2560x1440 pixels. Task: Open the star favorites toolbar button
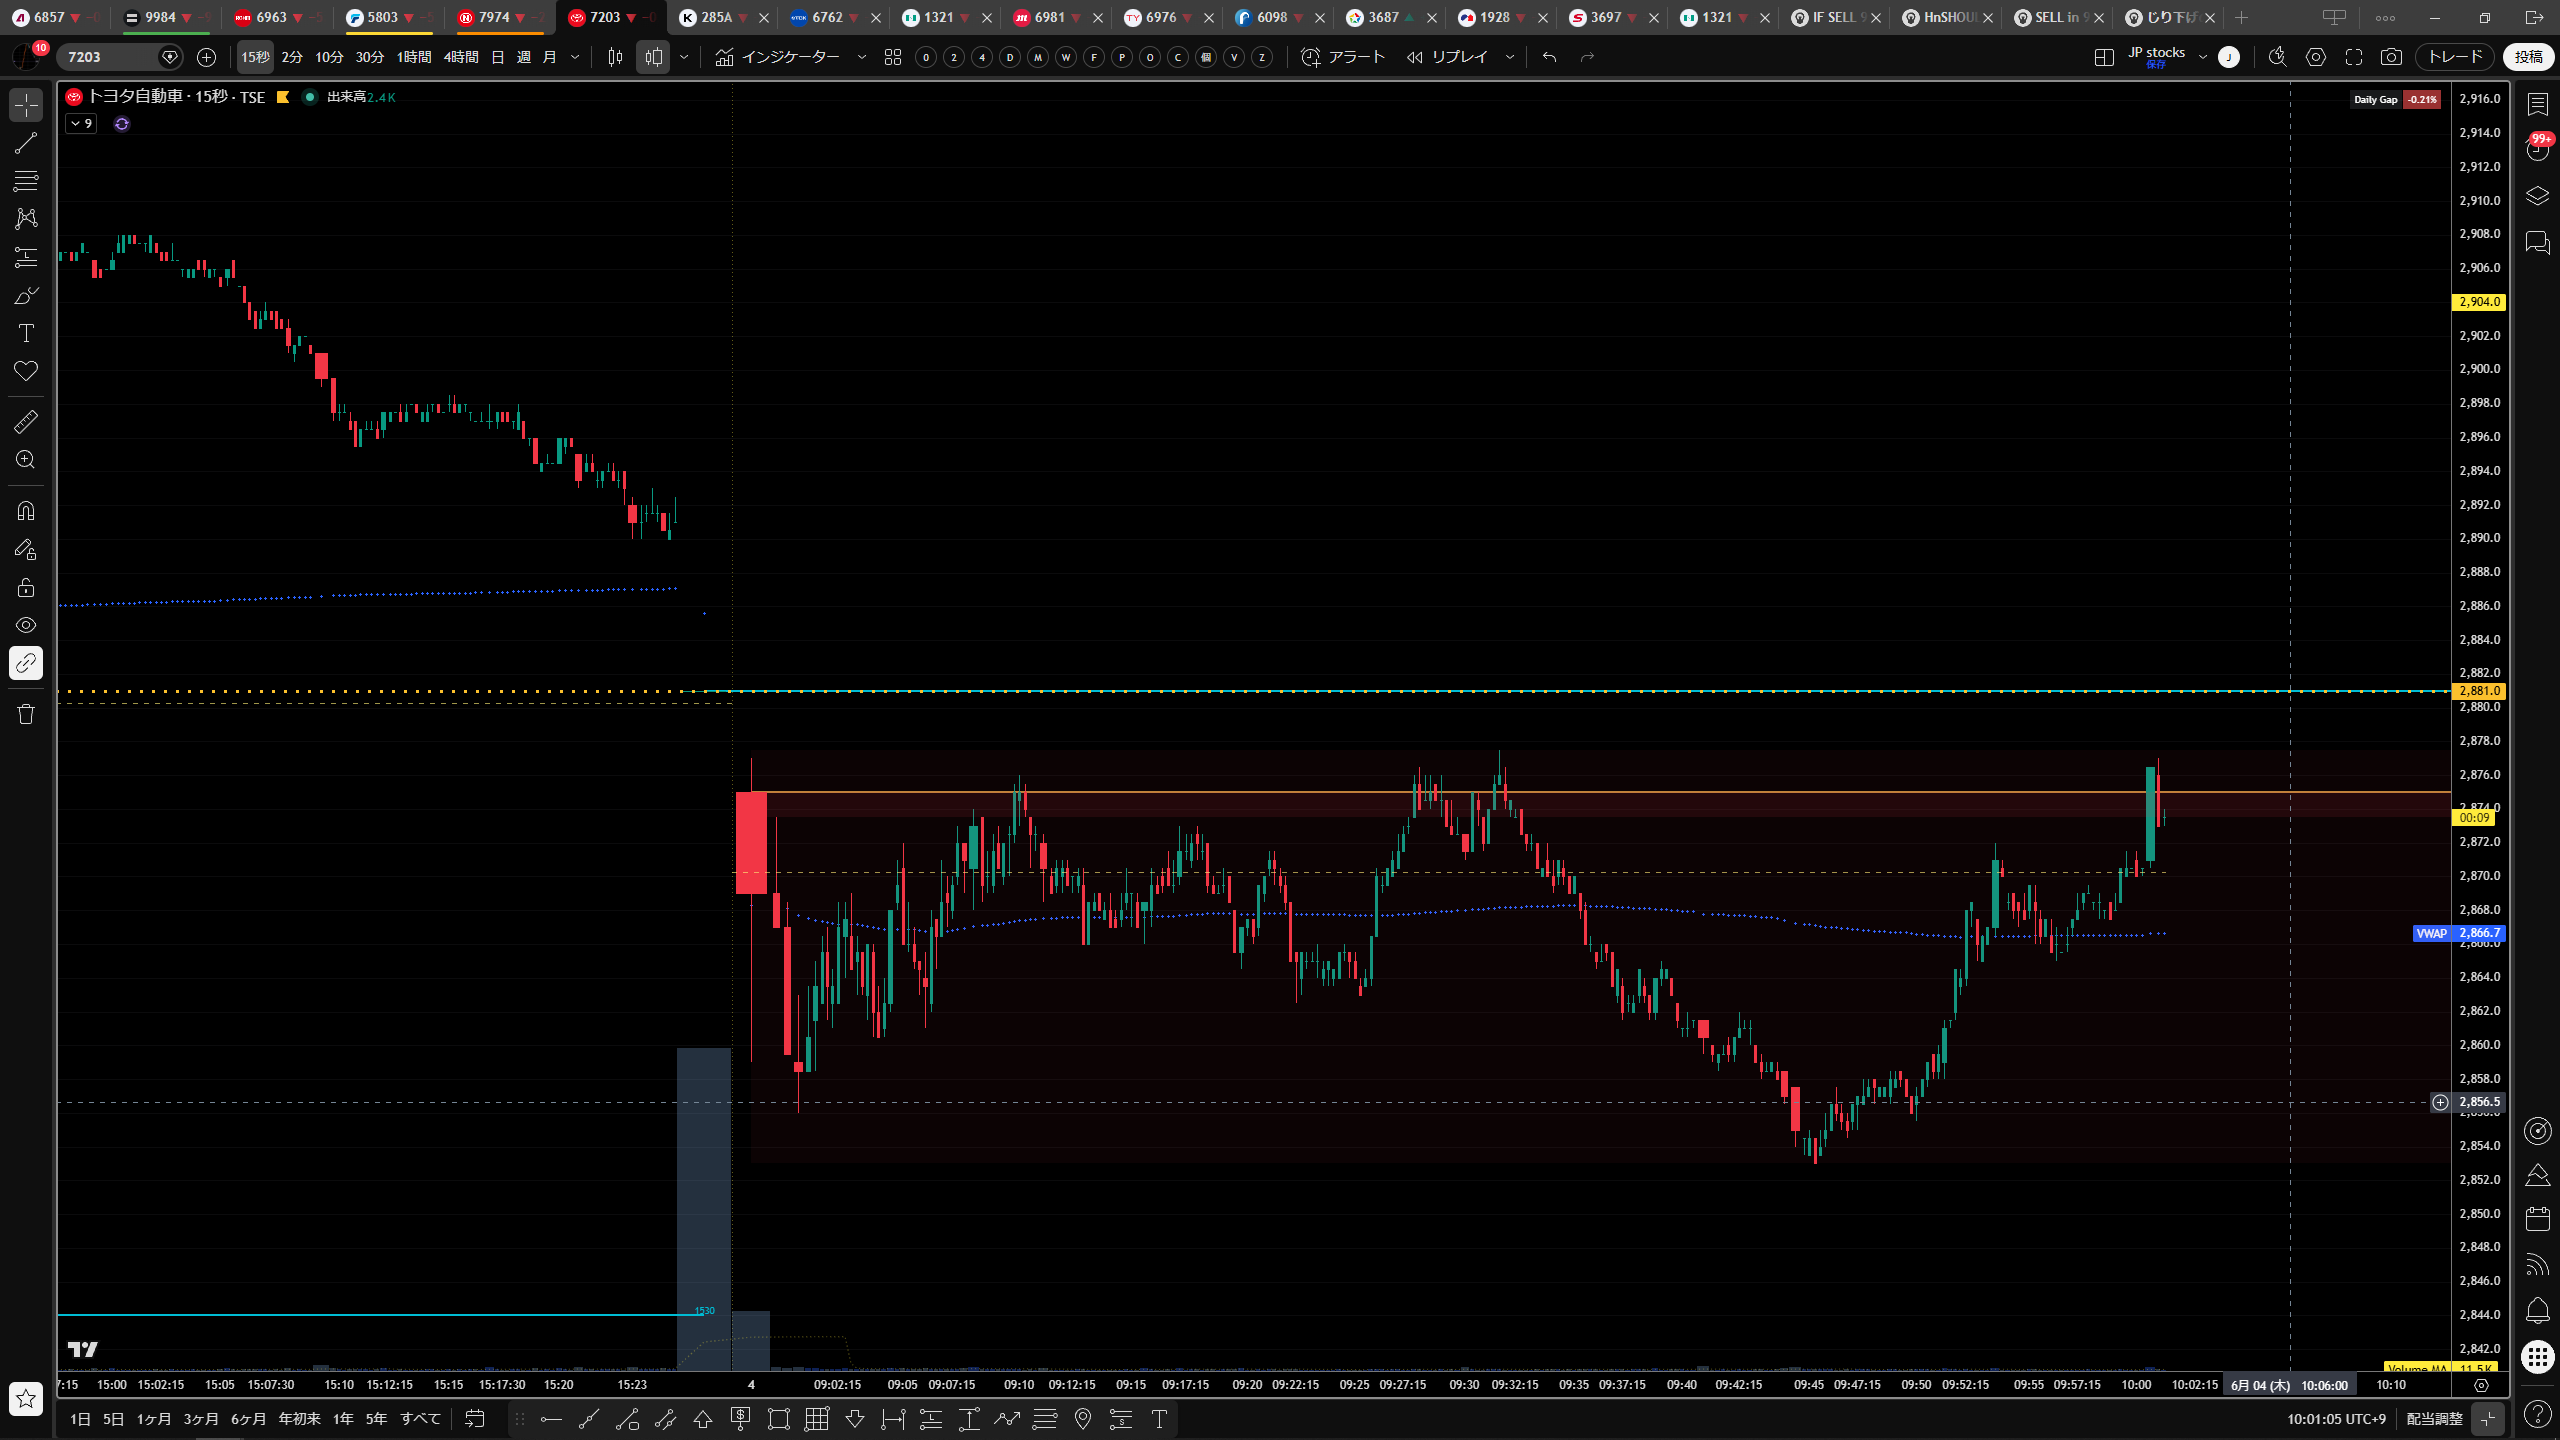point(26,1399)
